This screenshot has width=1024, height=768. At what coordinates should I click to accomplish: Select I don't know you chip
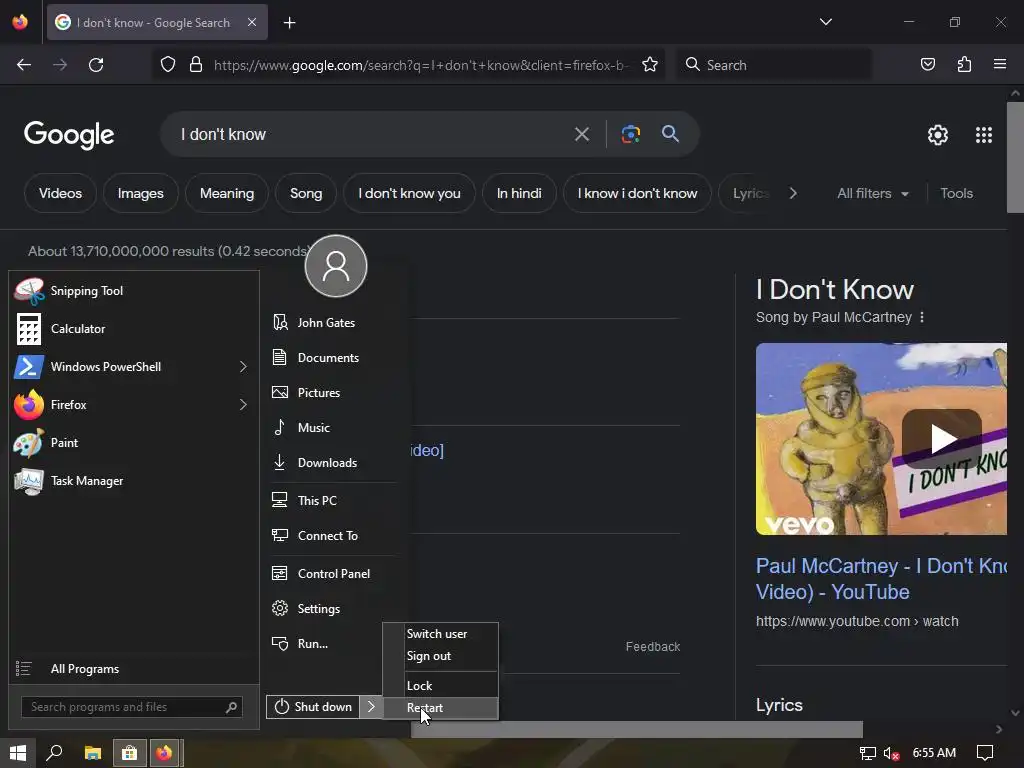click(409, 193)
